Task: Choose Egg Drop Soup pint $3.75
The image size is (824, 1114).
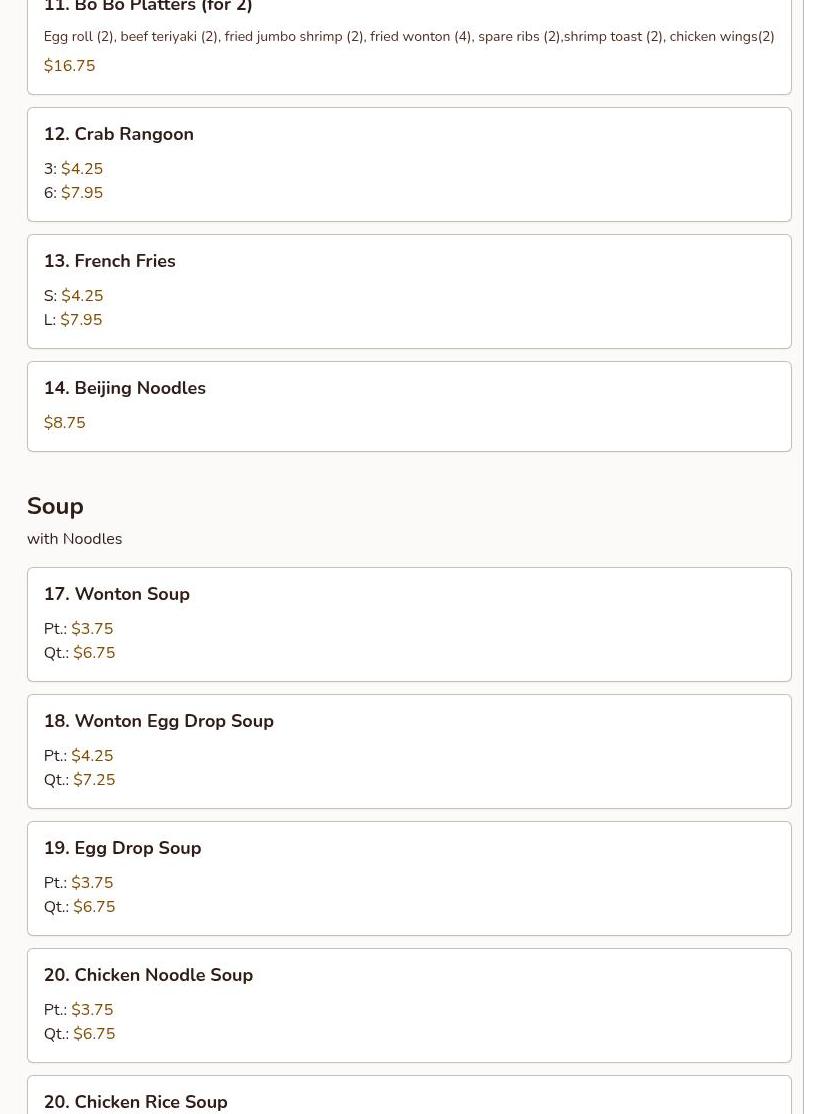Action: tap(92, 883)
